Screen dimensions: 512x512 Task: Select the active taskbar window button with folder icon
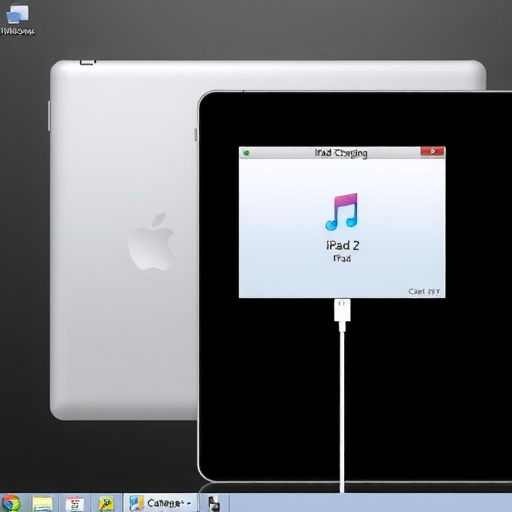click(x=161, y=503)
